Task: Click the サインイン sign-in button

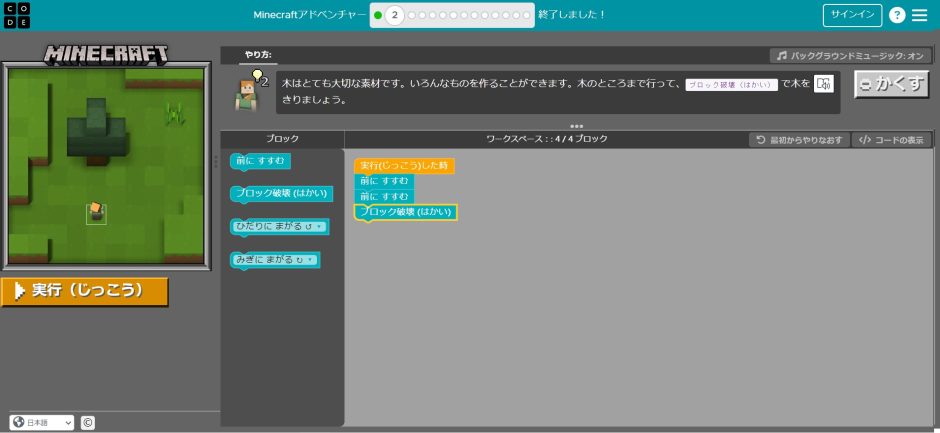Action: 852,15
